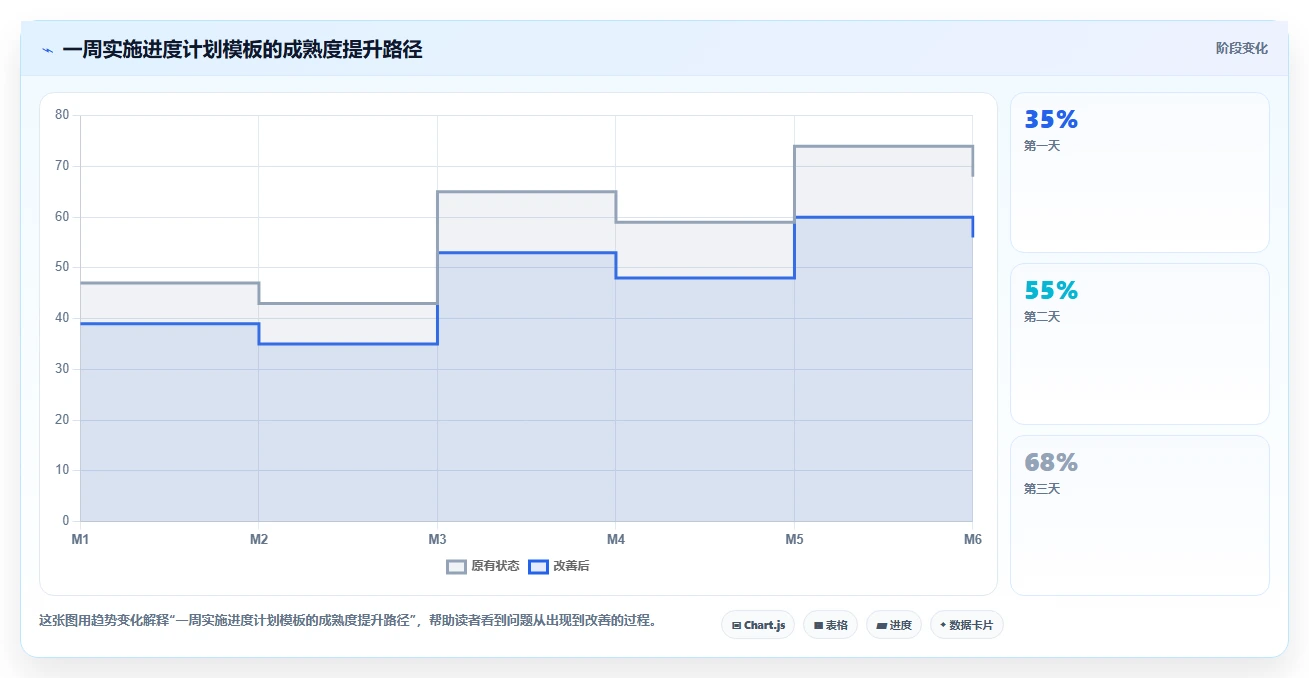Click the 10 y-axis value
The height and width of the screenshot is (678, 1309).
pyautogui.click(x=62, y=470)
